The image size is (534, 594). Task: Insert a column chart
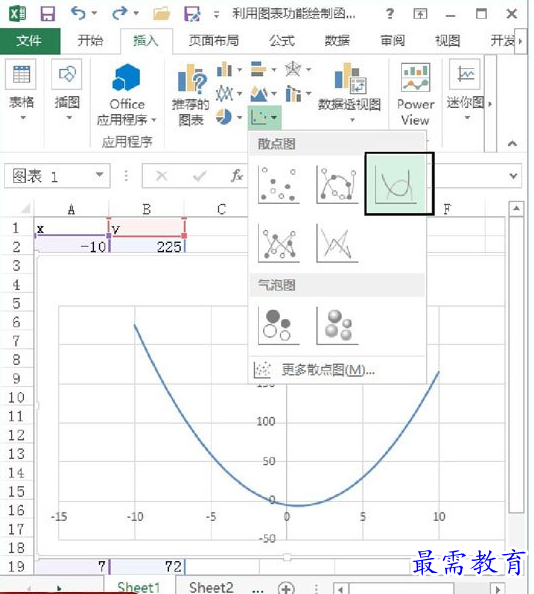(x=229, y=69)
